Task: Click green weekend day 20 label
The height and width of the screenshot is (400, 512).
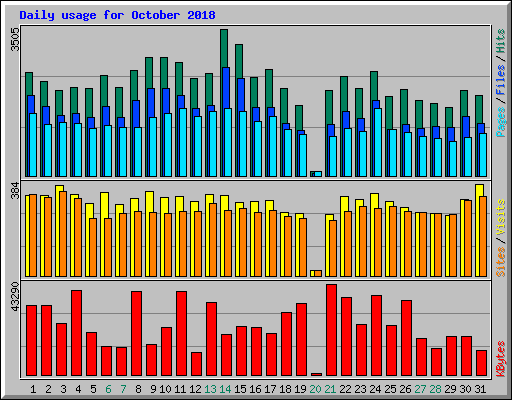Action: point(315,389)
